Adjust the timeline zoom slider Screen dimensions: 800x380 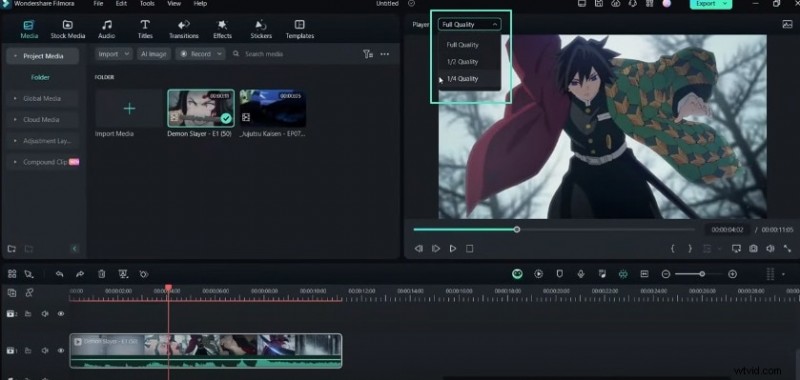click(x=698, y=274)
